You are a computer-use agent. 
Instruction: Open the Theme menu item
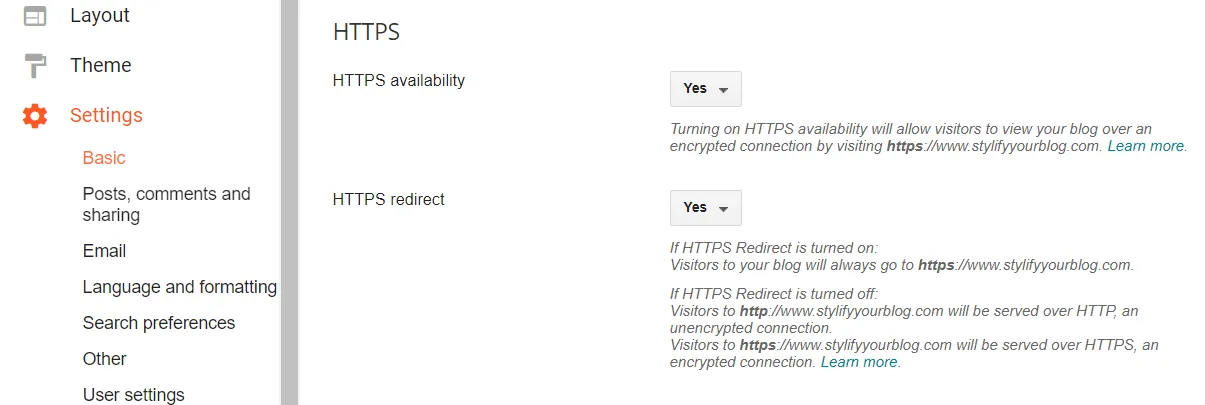point(100,66)
